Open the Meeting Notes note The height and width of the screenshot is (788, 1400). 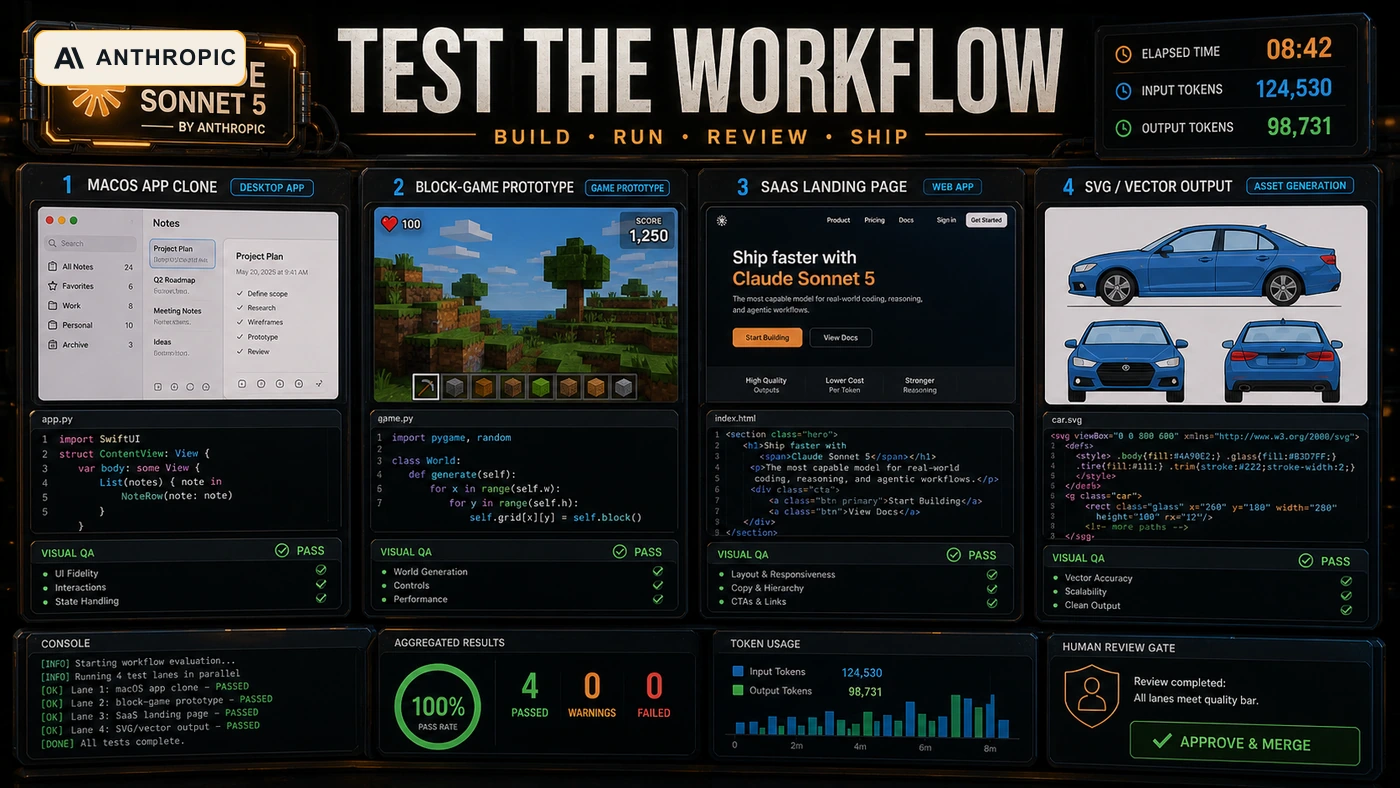click(x=183, y=315)
